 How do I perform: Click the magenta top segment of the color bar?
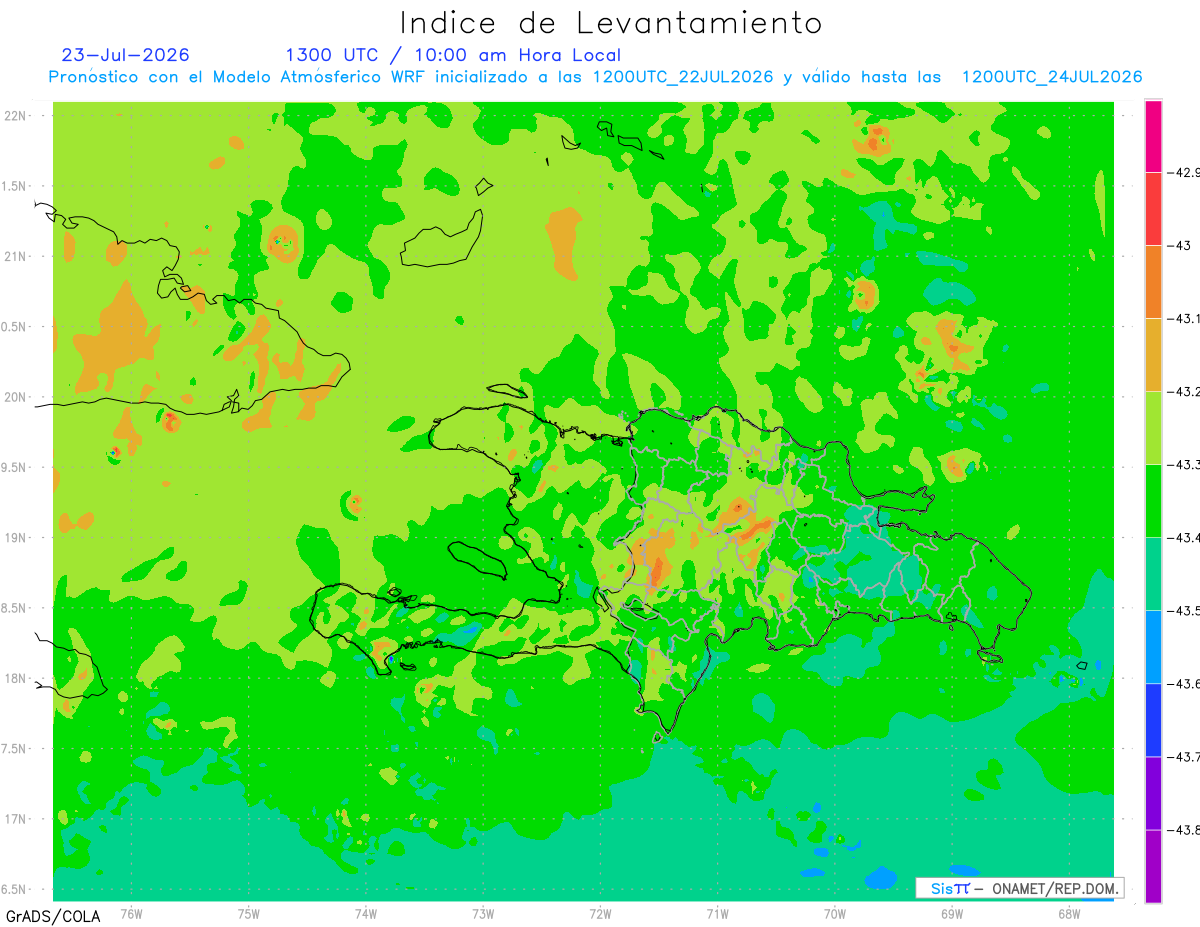[1153, 136]
